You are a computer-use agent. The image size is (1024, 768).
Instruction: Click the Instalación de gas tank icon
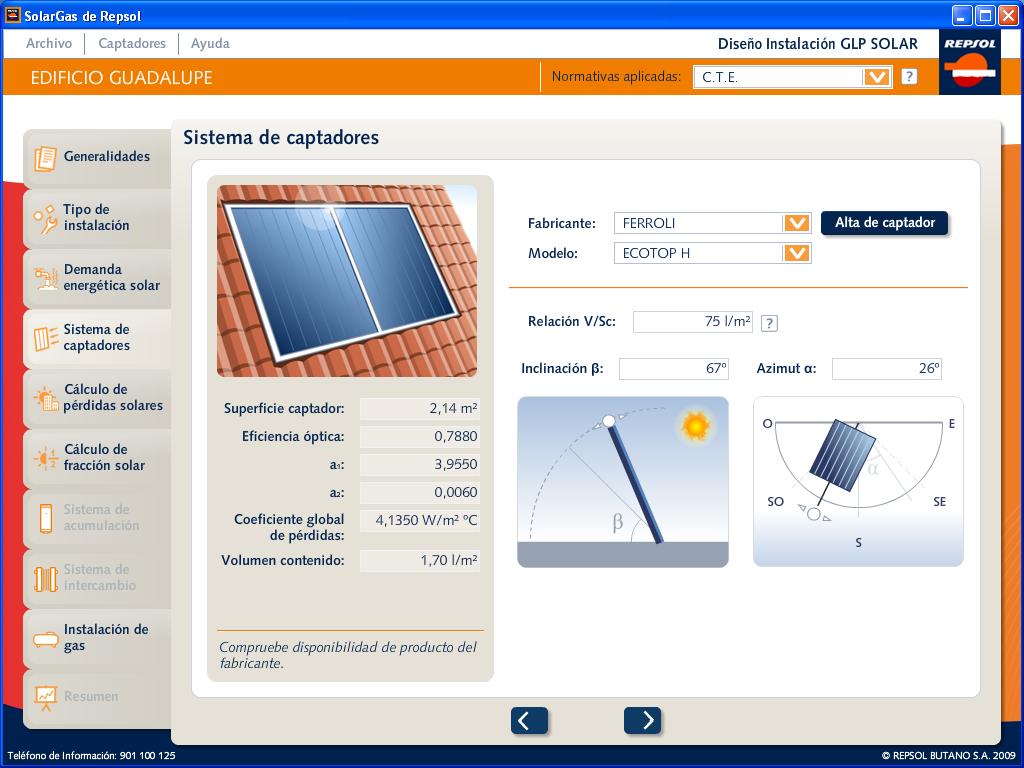(46, 639)
